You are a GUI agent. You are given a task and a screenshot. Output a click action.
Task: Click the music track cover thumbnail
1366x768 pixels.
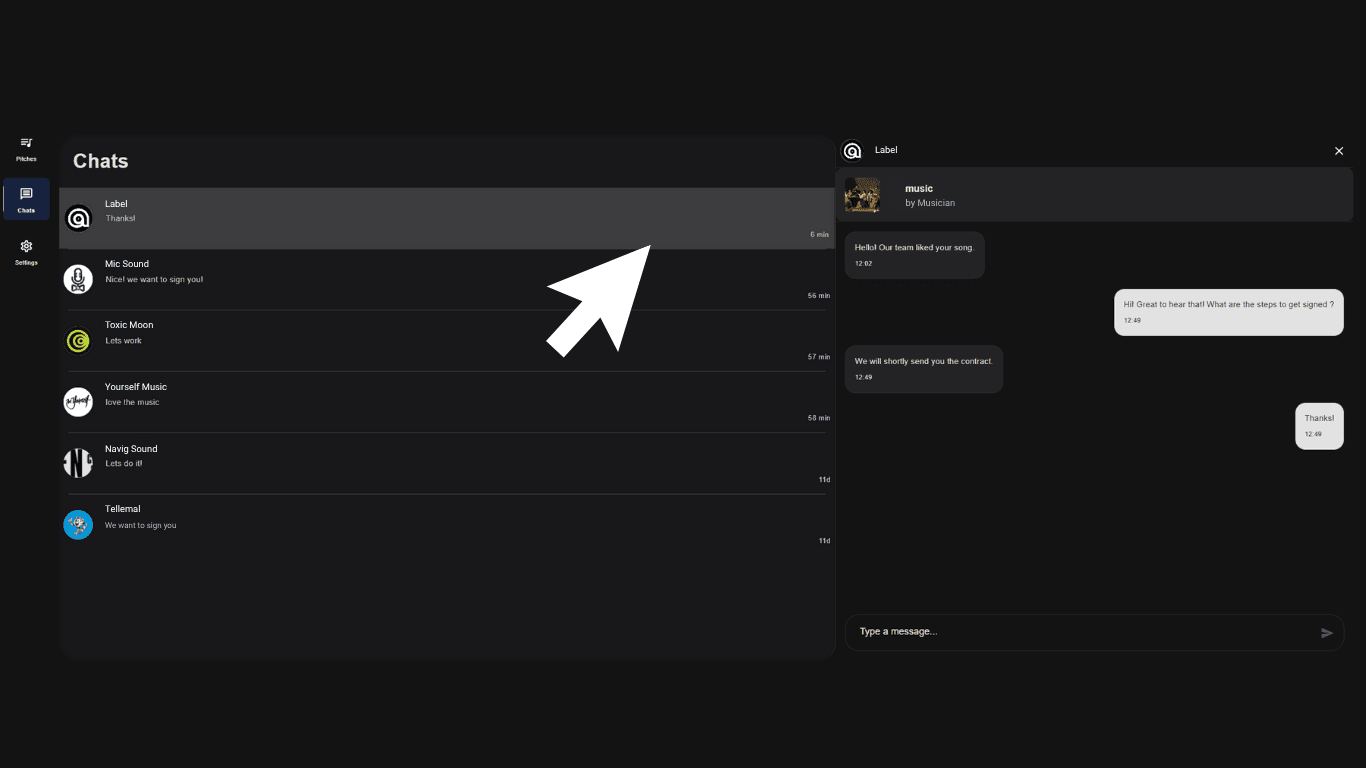[862, 195]
